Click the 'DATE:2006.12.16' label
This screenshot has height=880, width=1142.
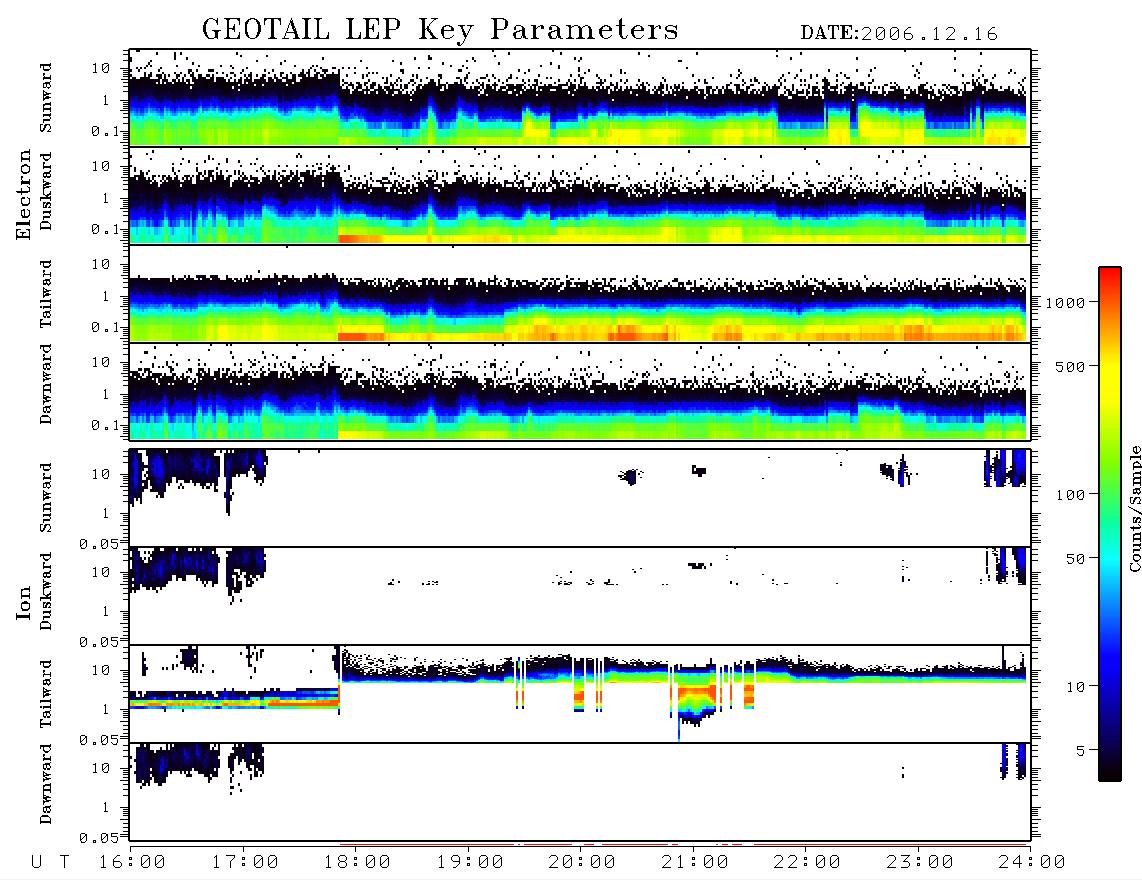click(x=899, y=34)
